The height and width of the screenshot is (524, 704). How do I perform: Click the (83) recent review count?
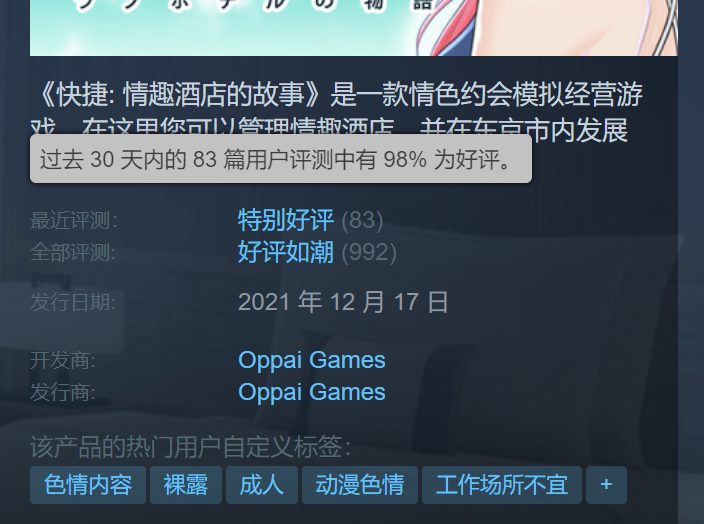coord(362,220)
